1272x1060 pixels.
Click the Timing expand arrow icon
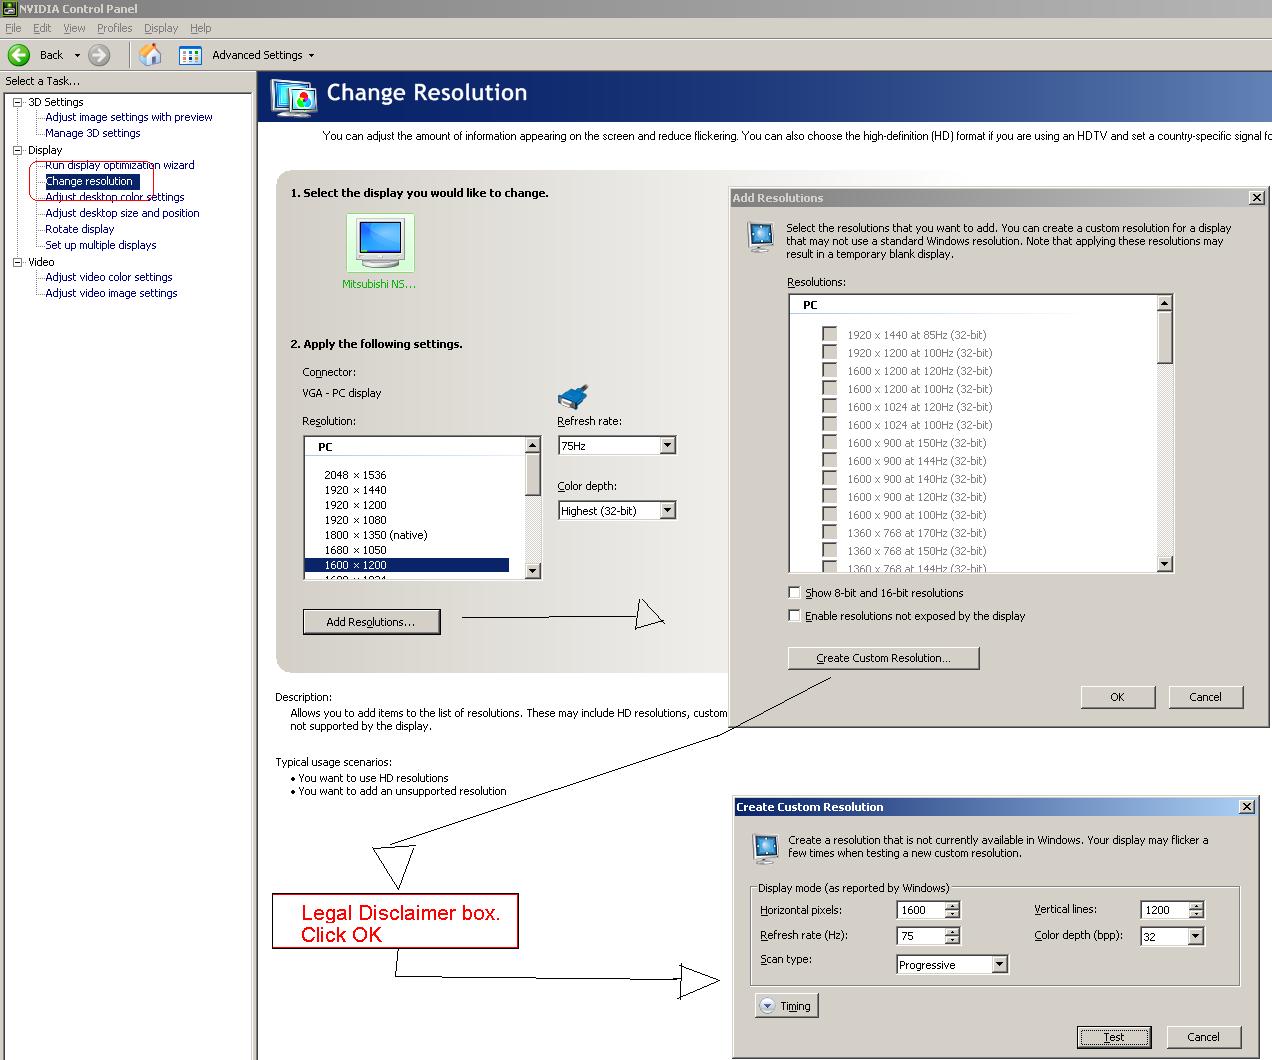(767, 1006)
